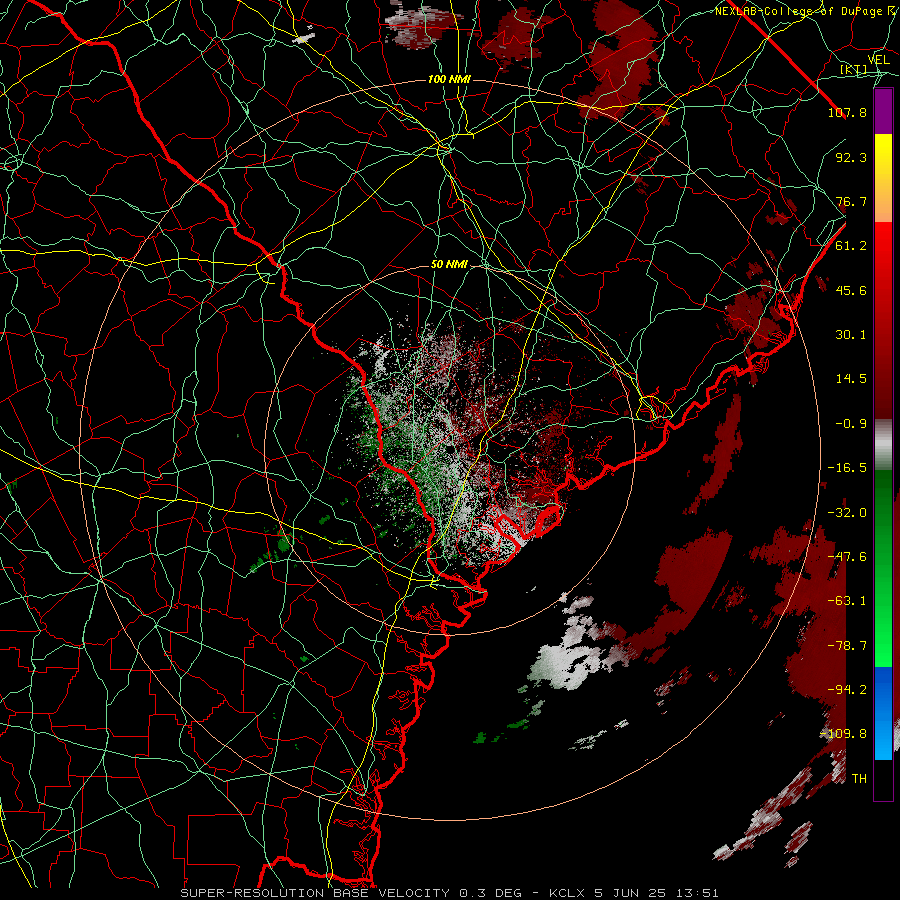Click the -109.8 value on velocity scale
The width and height of the screenshot is (900, 900).
tap(843, 734)
